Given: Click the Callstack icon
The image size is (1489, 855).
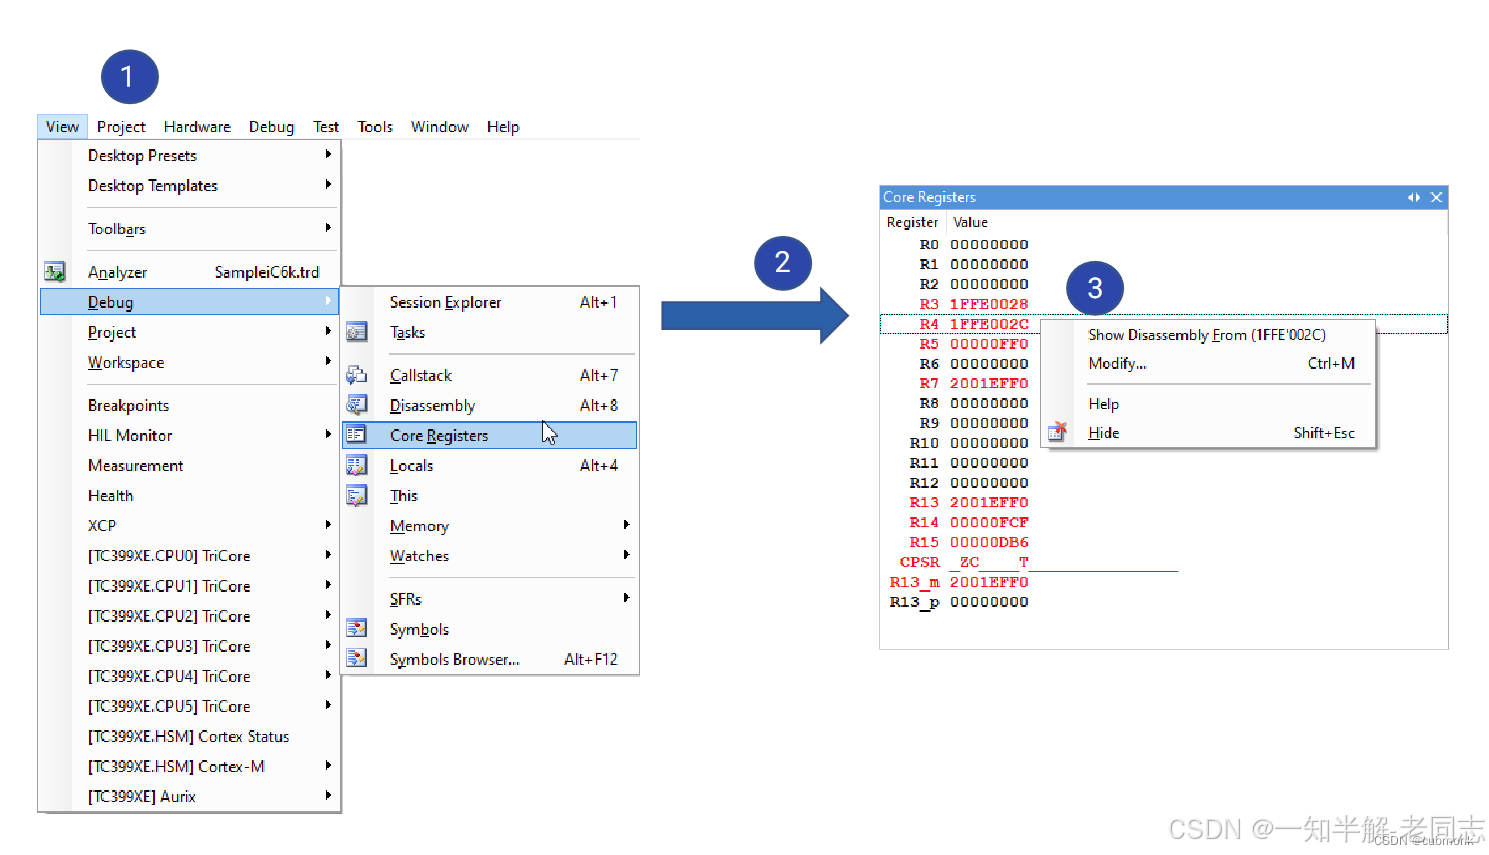Looking at the screenshot, I should pyautogui.click(x=357, y=374).
